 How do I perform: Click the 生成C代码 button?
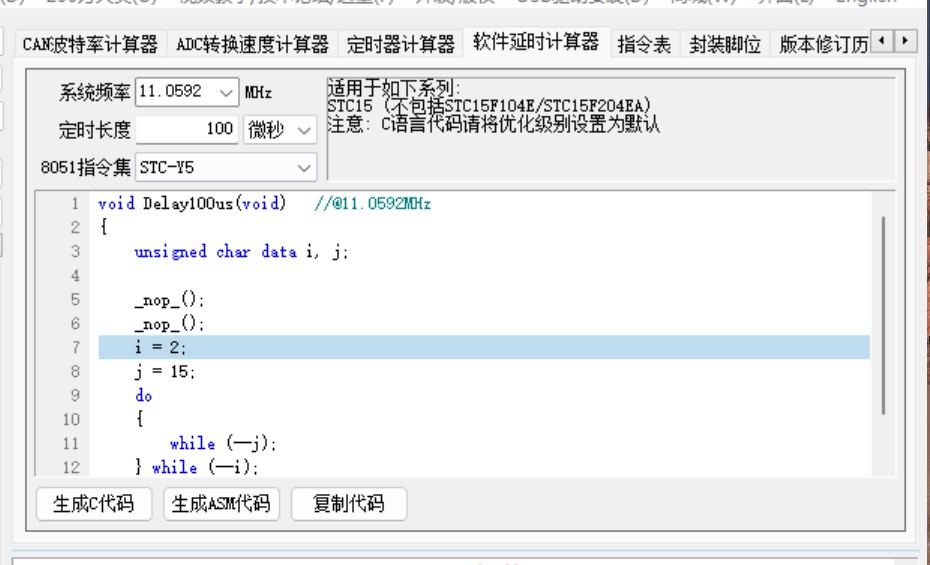coord(94,504)
